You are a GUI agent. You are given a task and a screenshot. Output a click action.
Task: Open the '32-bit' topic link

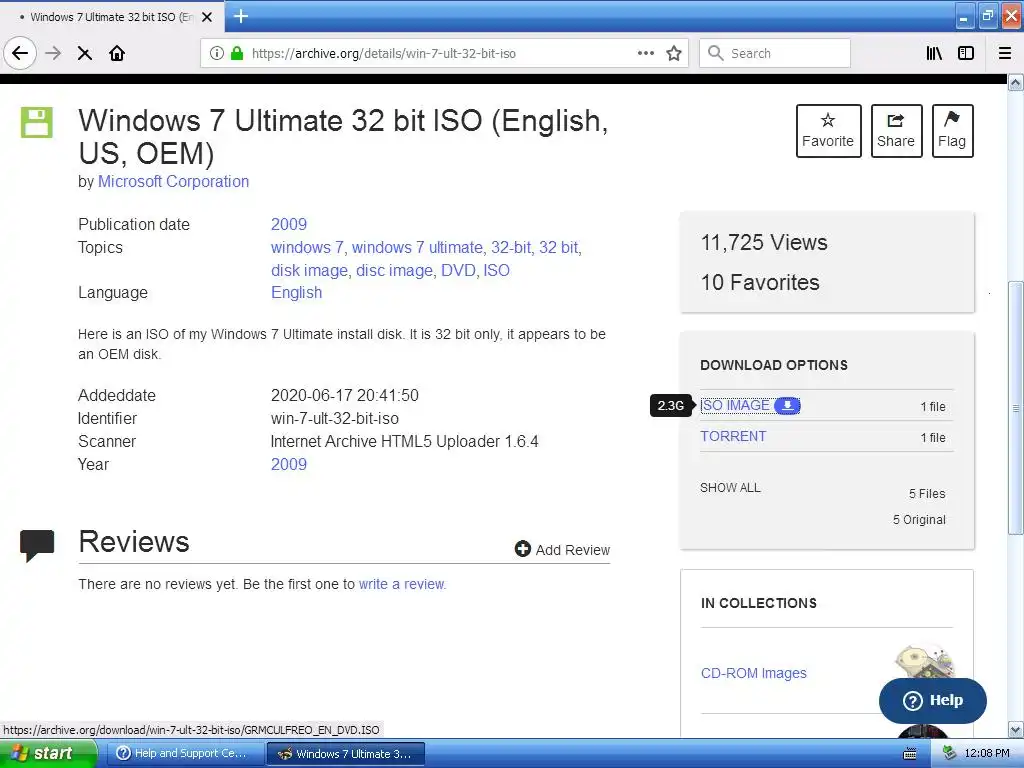511,248
